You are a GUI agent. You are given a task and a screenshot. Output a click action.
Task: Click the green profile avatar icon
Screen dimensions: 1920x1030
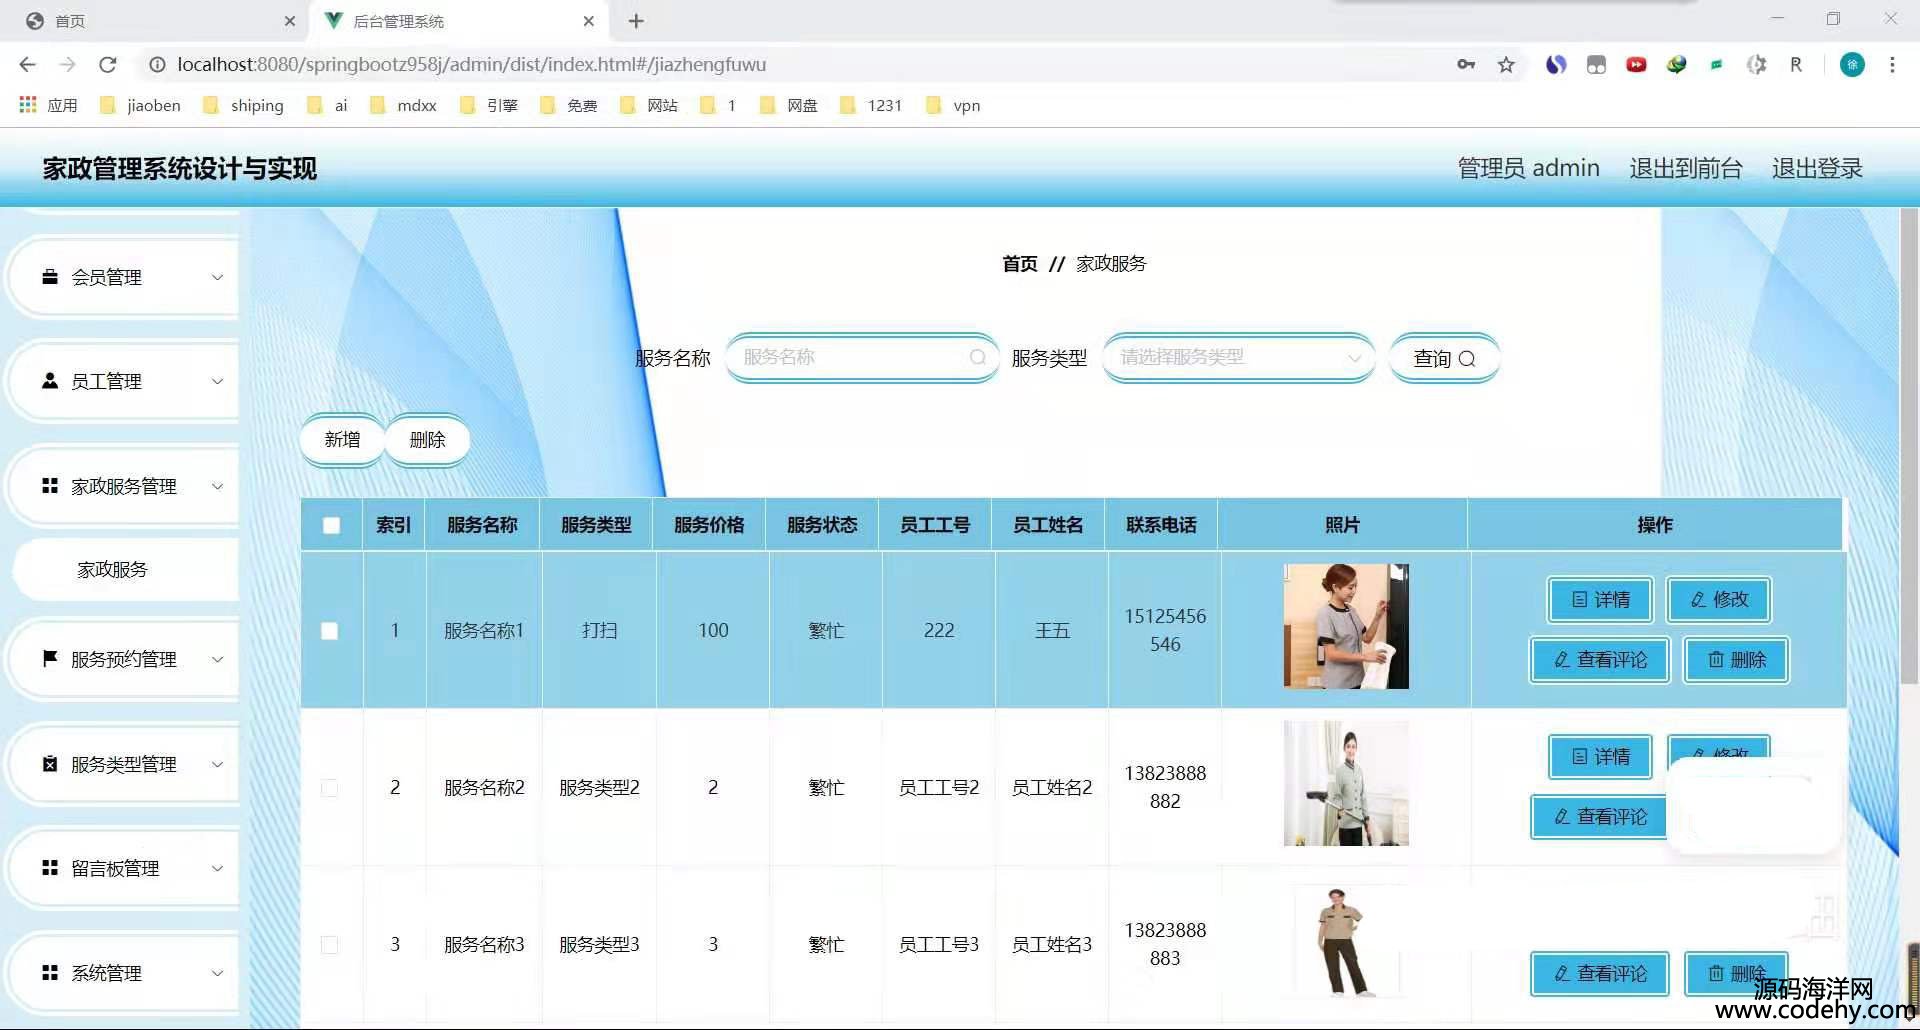(1852, 64)
